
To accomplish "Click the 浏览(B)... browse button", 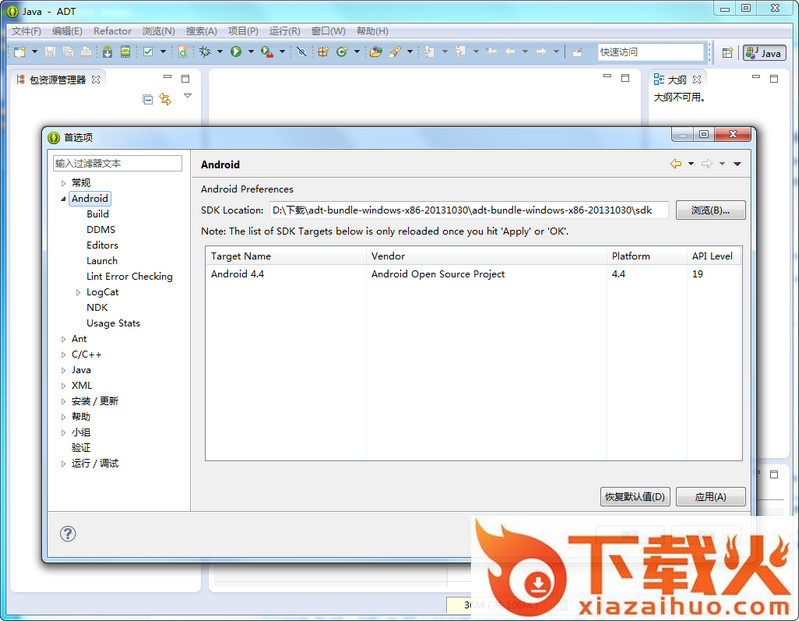I will point(710,210).
